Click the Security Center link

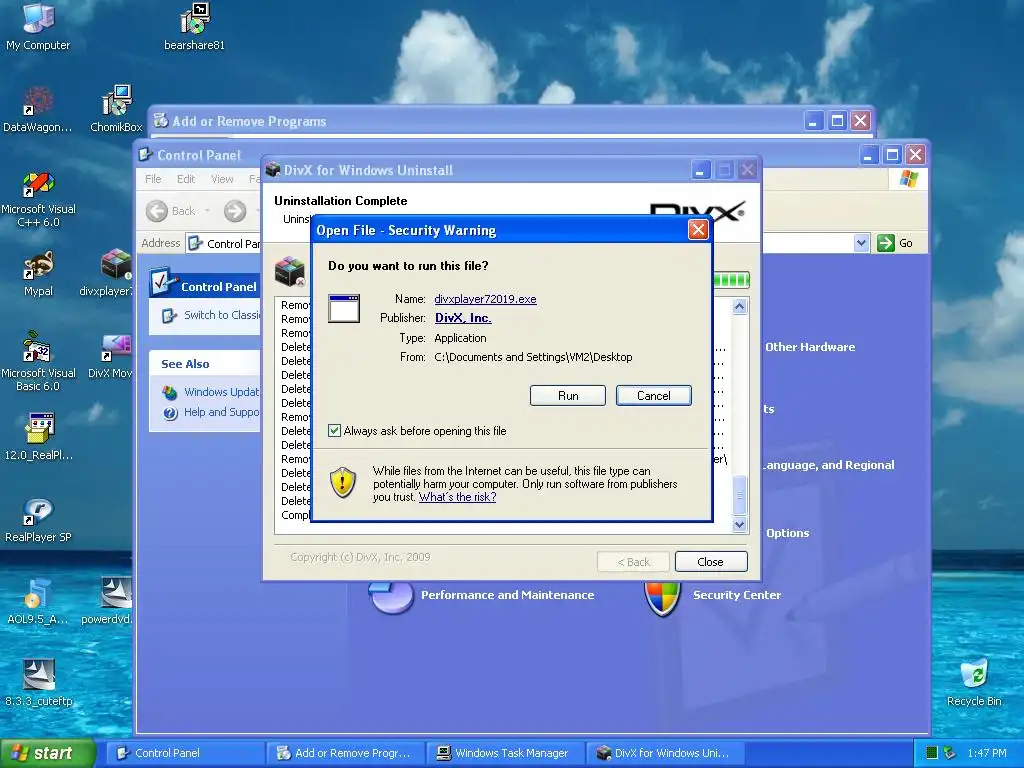pos(737,595)
